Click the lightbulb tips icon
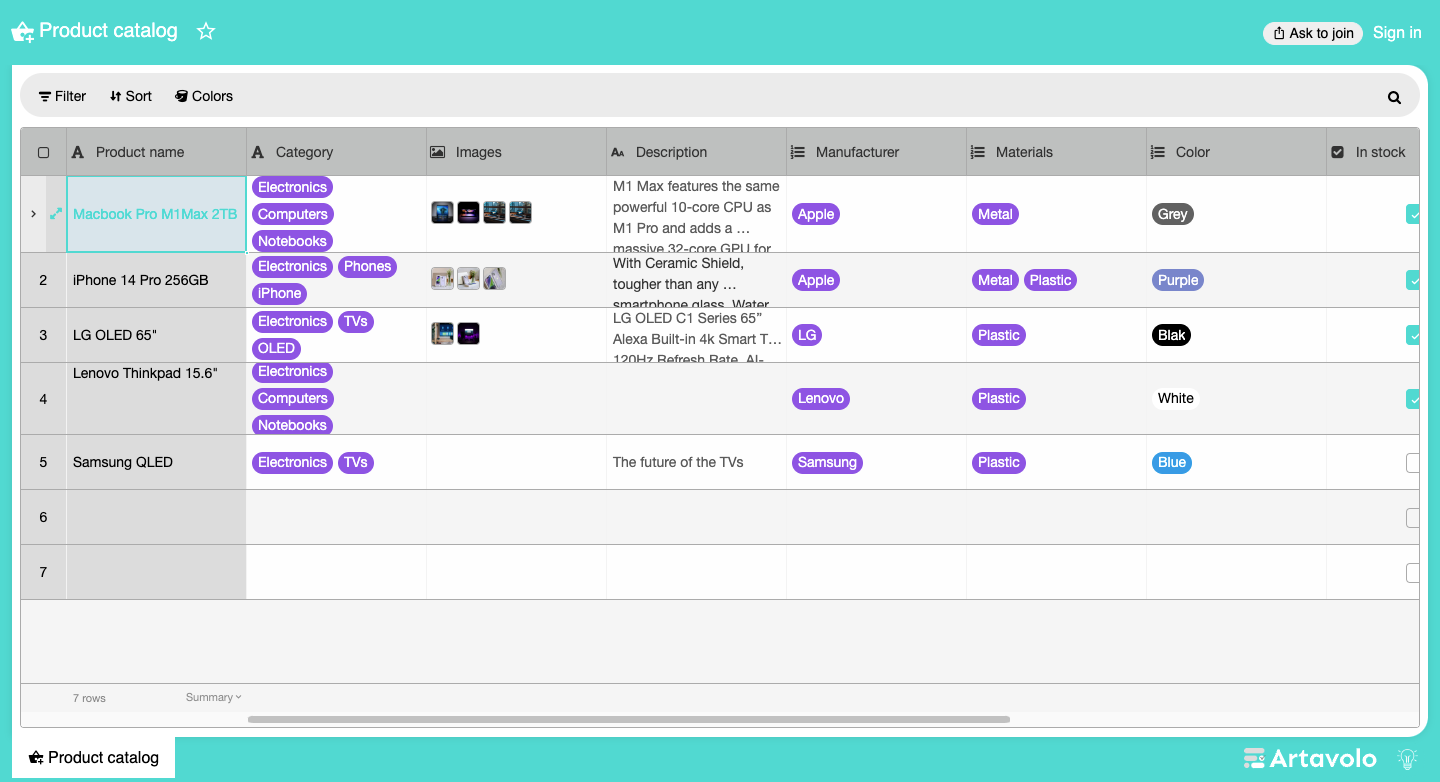Viewport: 1440px width, 782px height. point(1407,758)
